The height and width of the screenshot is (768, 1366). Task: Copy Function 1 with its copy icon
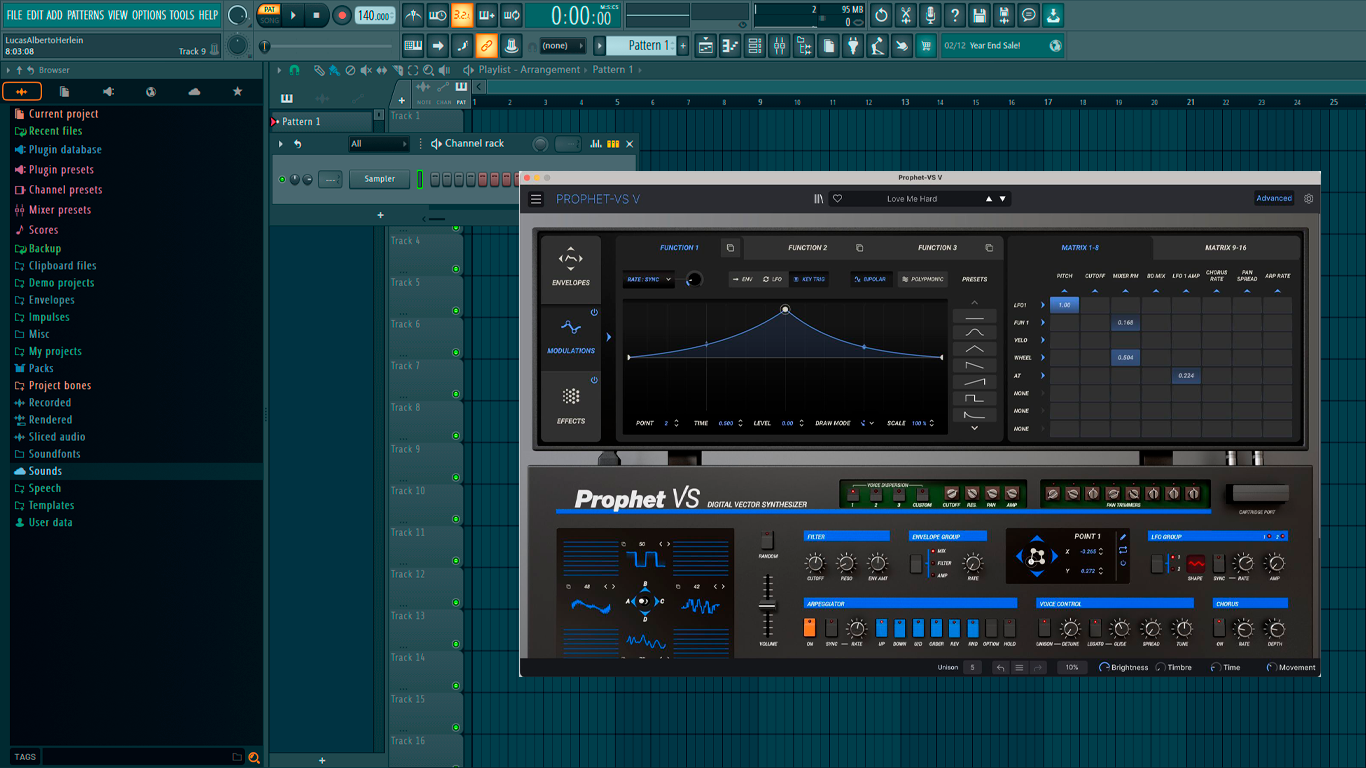(730, 248)
